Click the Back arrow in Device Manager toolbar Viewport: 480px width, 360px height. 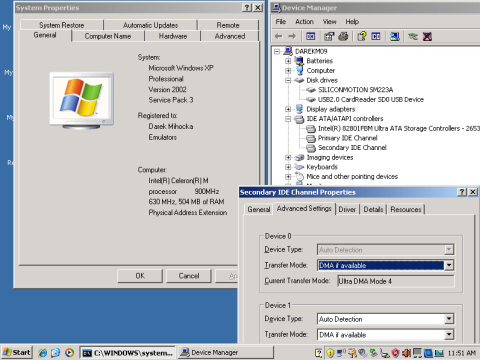point(279,36)
